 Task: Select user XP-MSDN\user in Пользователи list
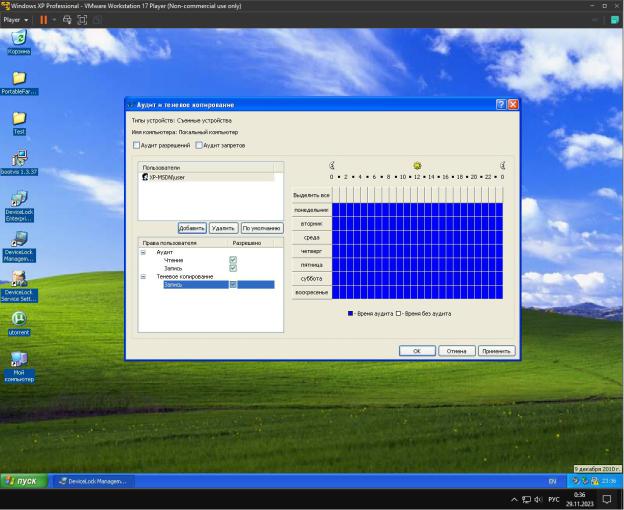pos(207,177)
